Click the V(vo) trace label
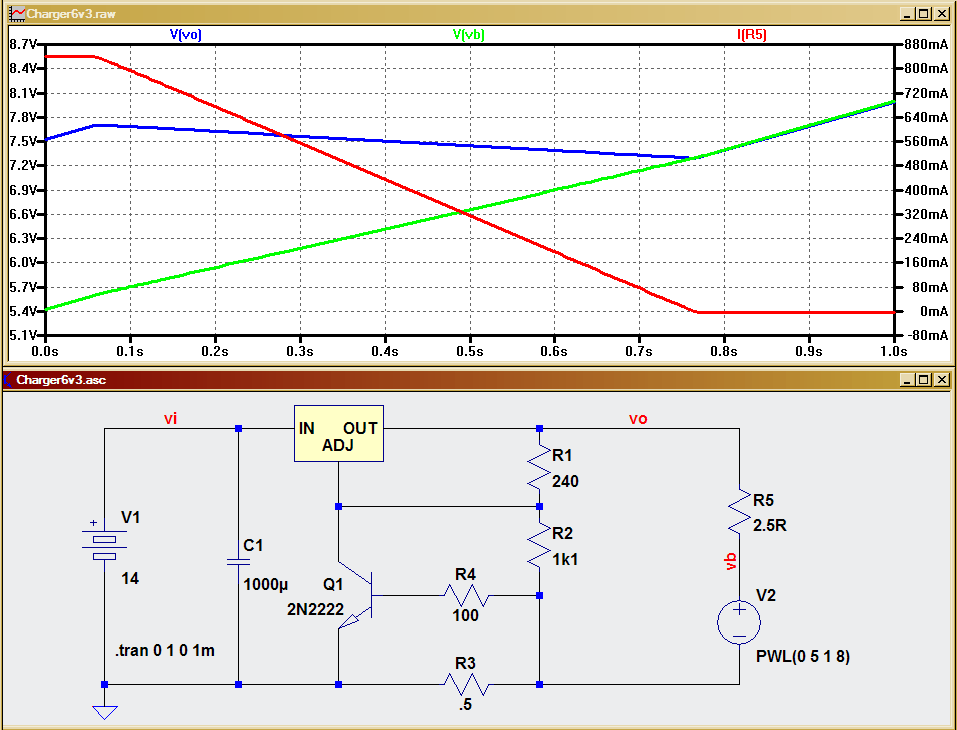 click(186, 34)
